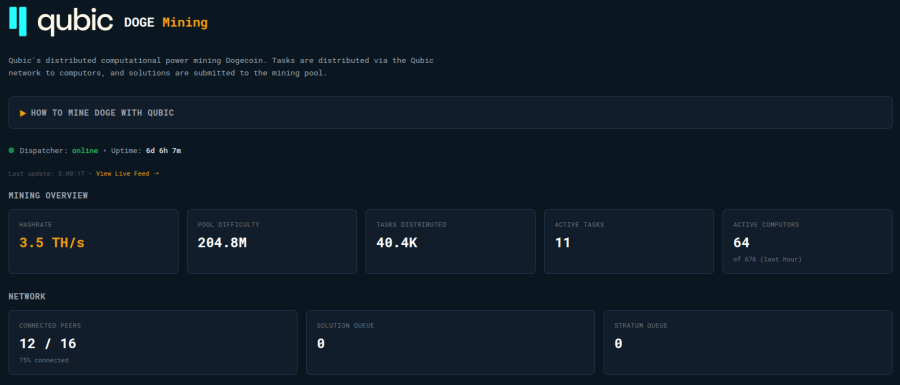The width and height of the screenshot is (900, 385).
Task: Expand the How to Mine DOGE with Qubic section
Action: [x=450, y=112]
